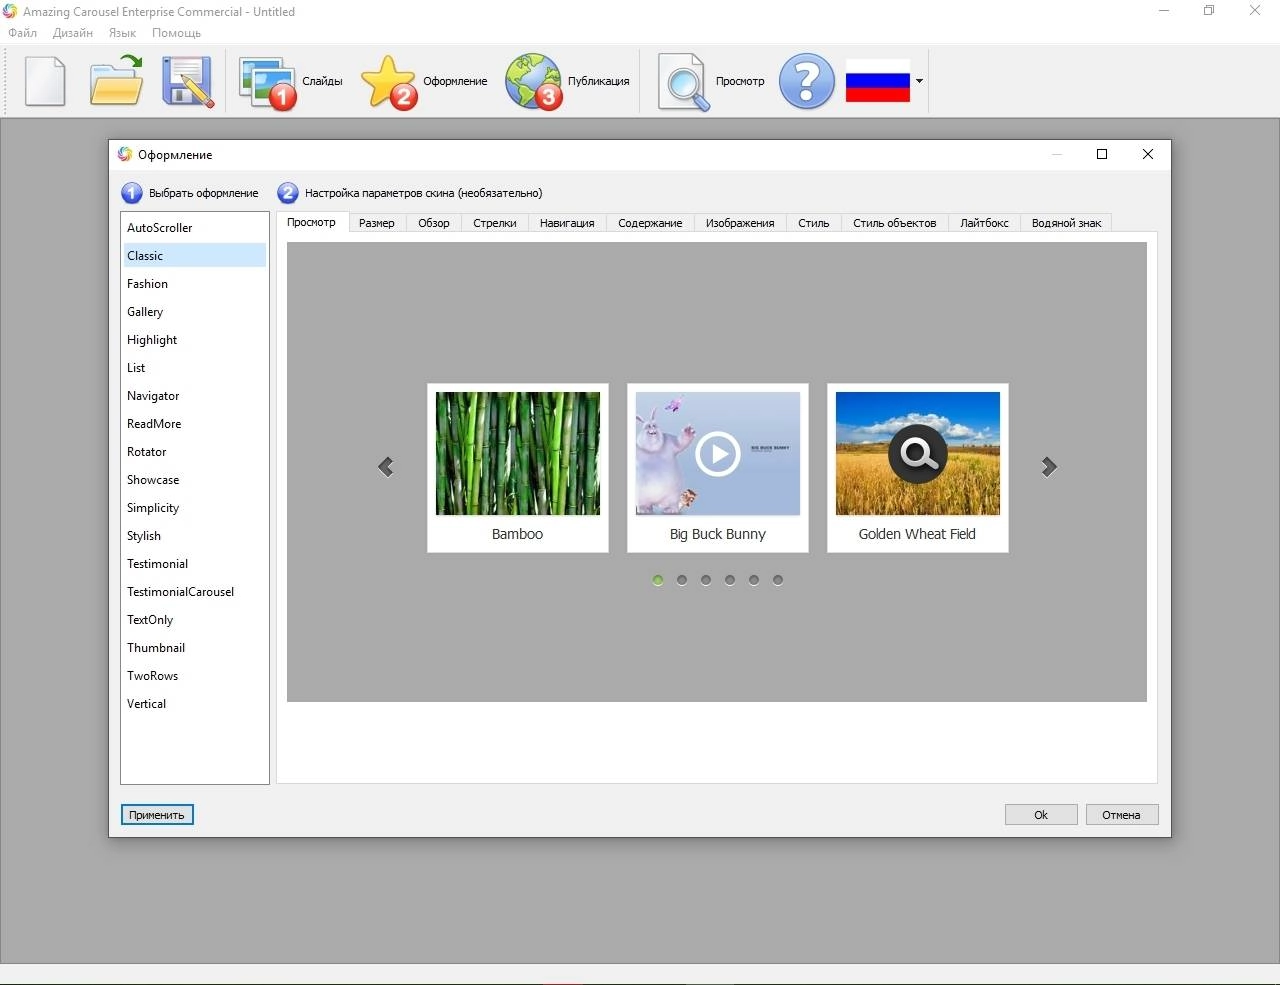Open step 3 Публикация with the globe icon
Screen dimensions: 1280x985
[x=568, y=81]
